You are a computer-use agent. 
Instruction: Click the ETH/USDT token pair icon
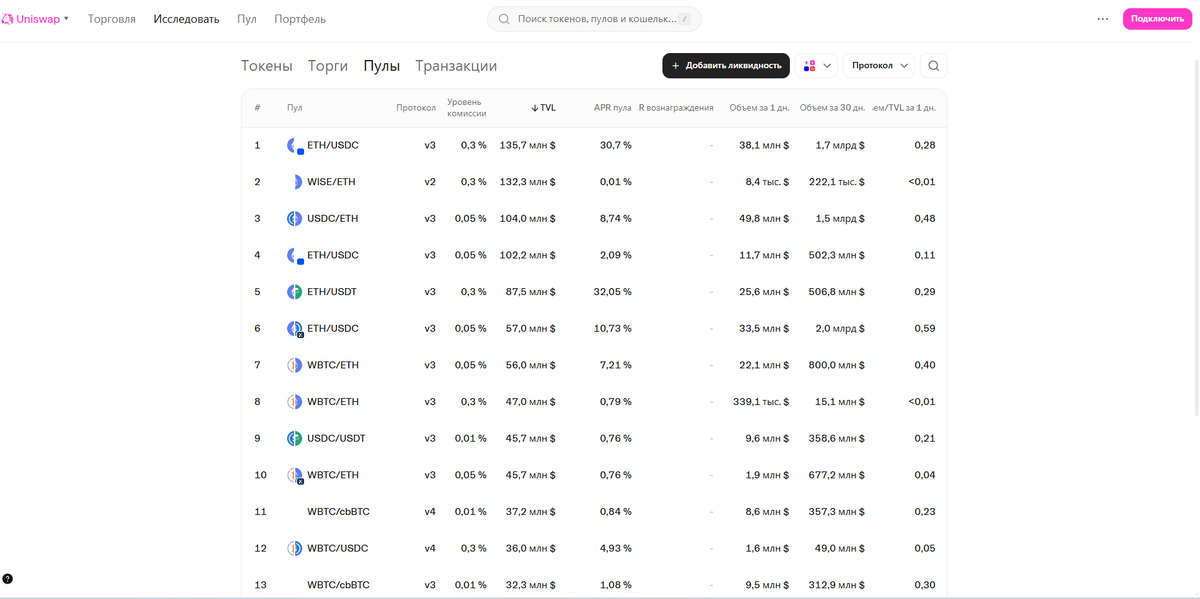pos(295,292)
